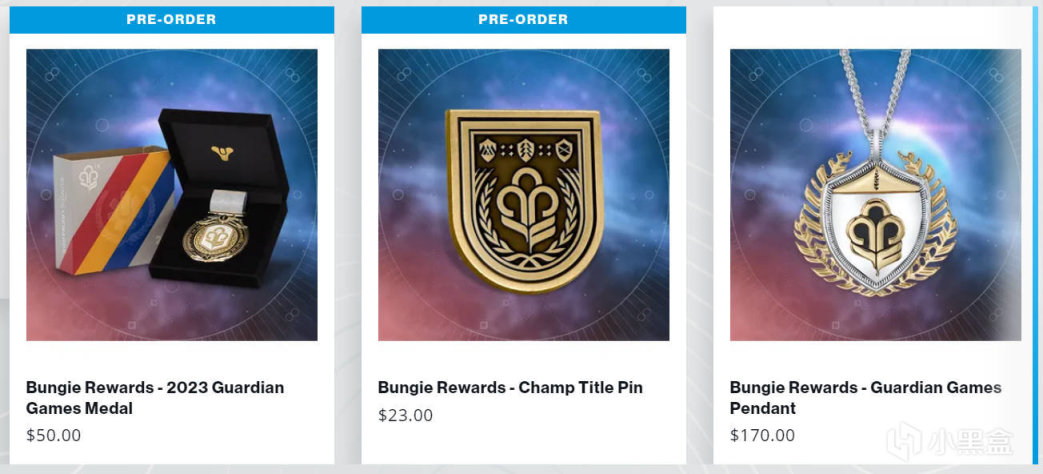Open the Champ Title Pin product image
The image size is (1043, 474).
point(523,195)
